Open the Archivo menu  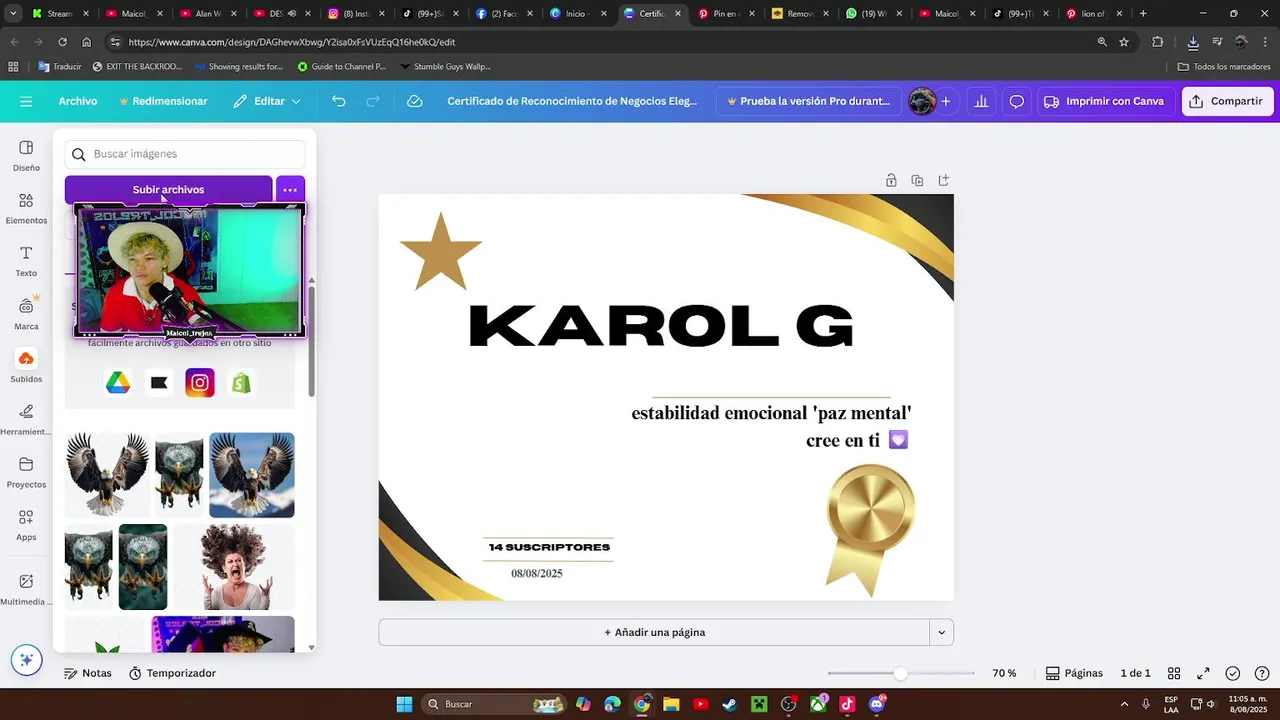coord(78,101)
